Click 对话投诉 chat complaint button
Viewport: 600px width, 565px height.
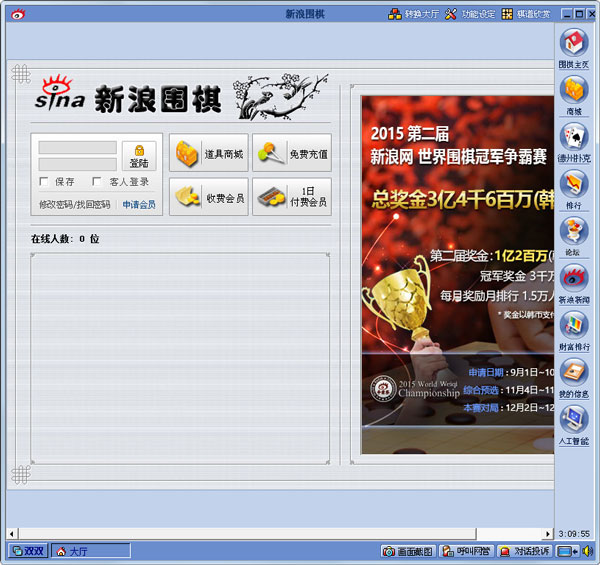[x=525, y=551]
